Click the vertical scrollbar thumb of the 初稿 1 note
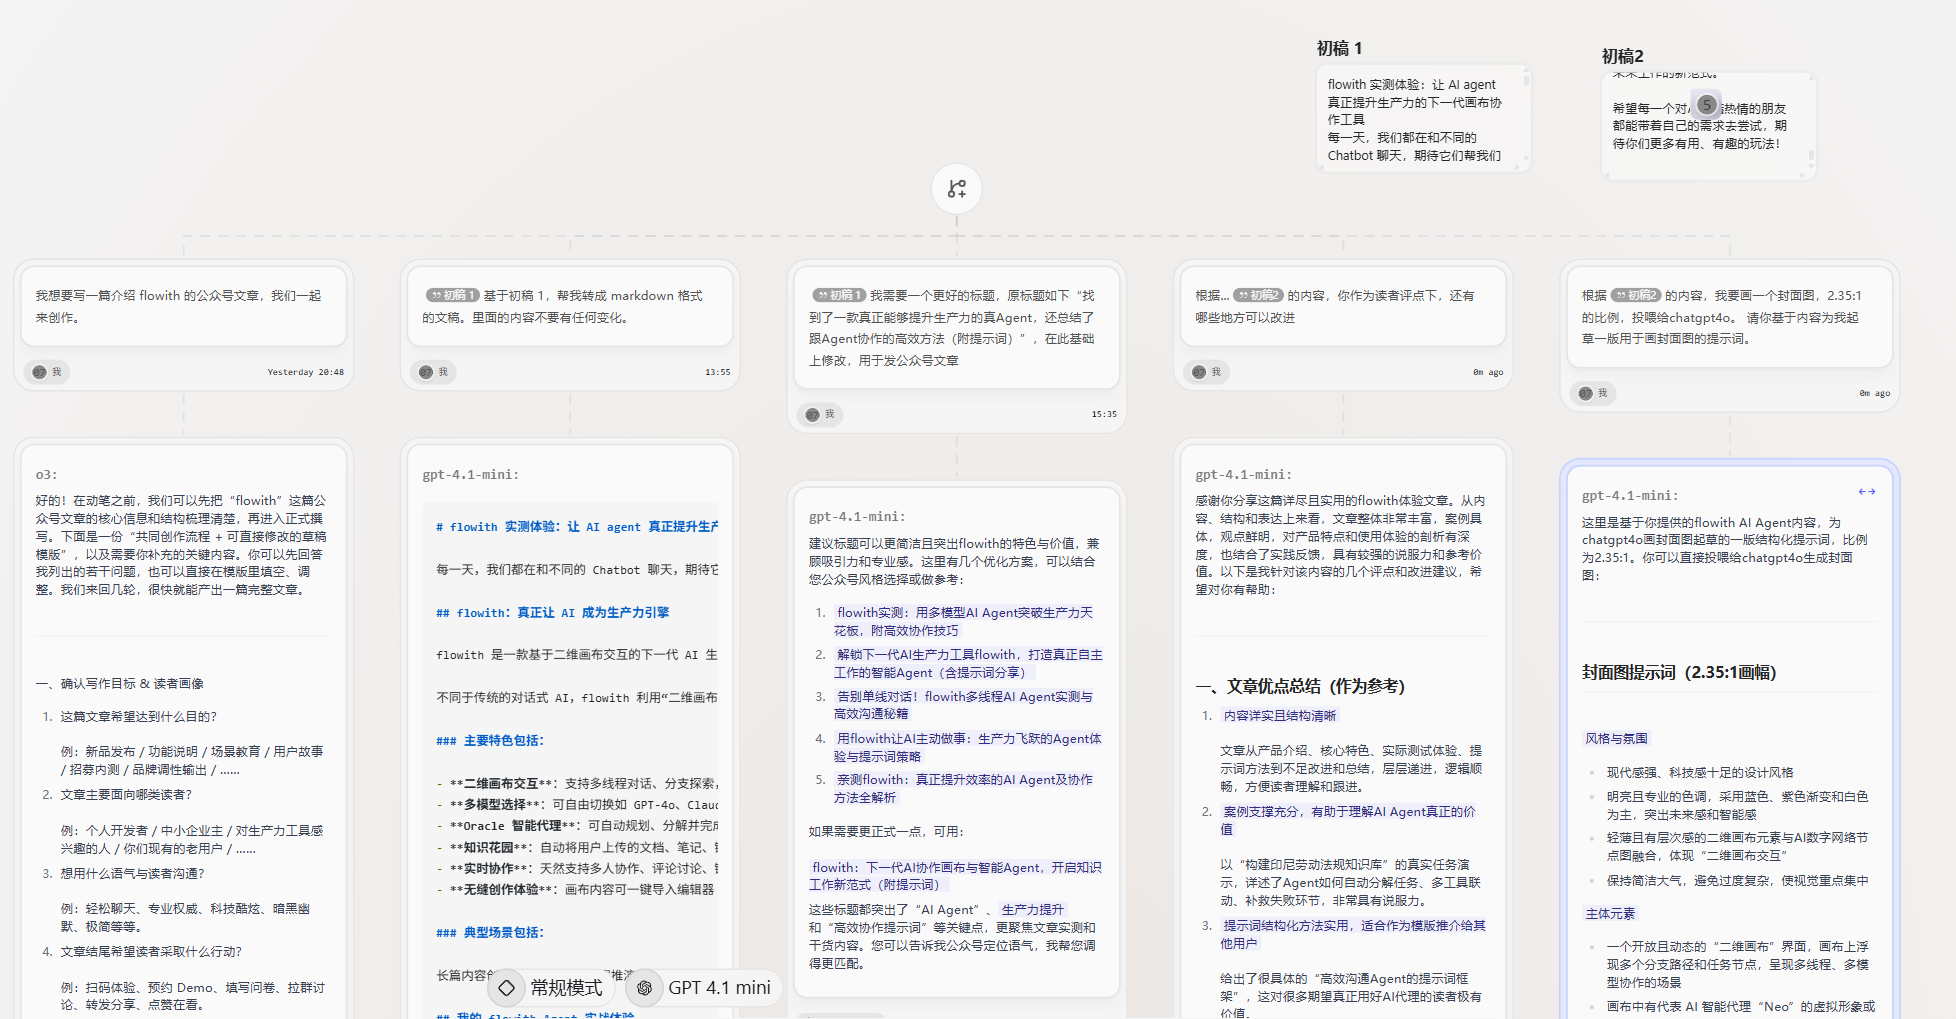This screenshot has width=1956, height=1019. (1526, 80)
